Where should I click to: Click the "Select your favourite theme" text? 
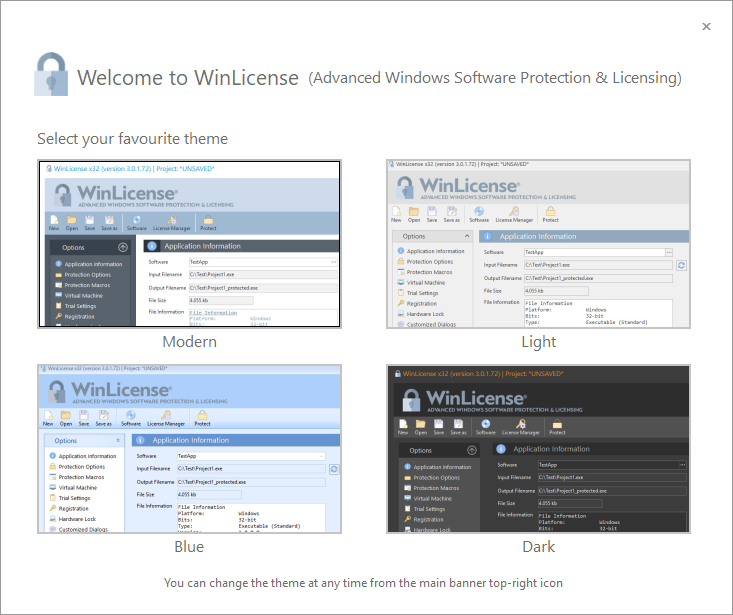pos(132,139)
